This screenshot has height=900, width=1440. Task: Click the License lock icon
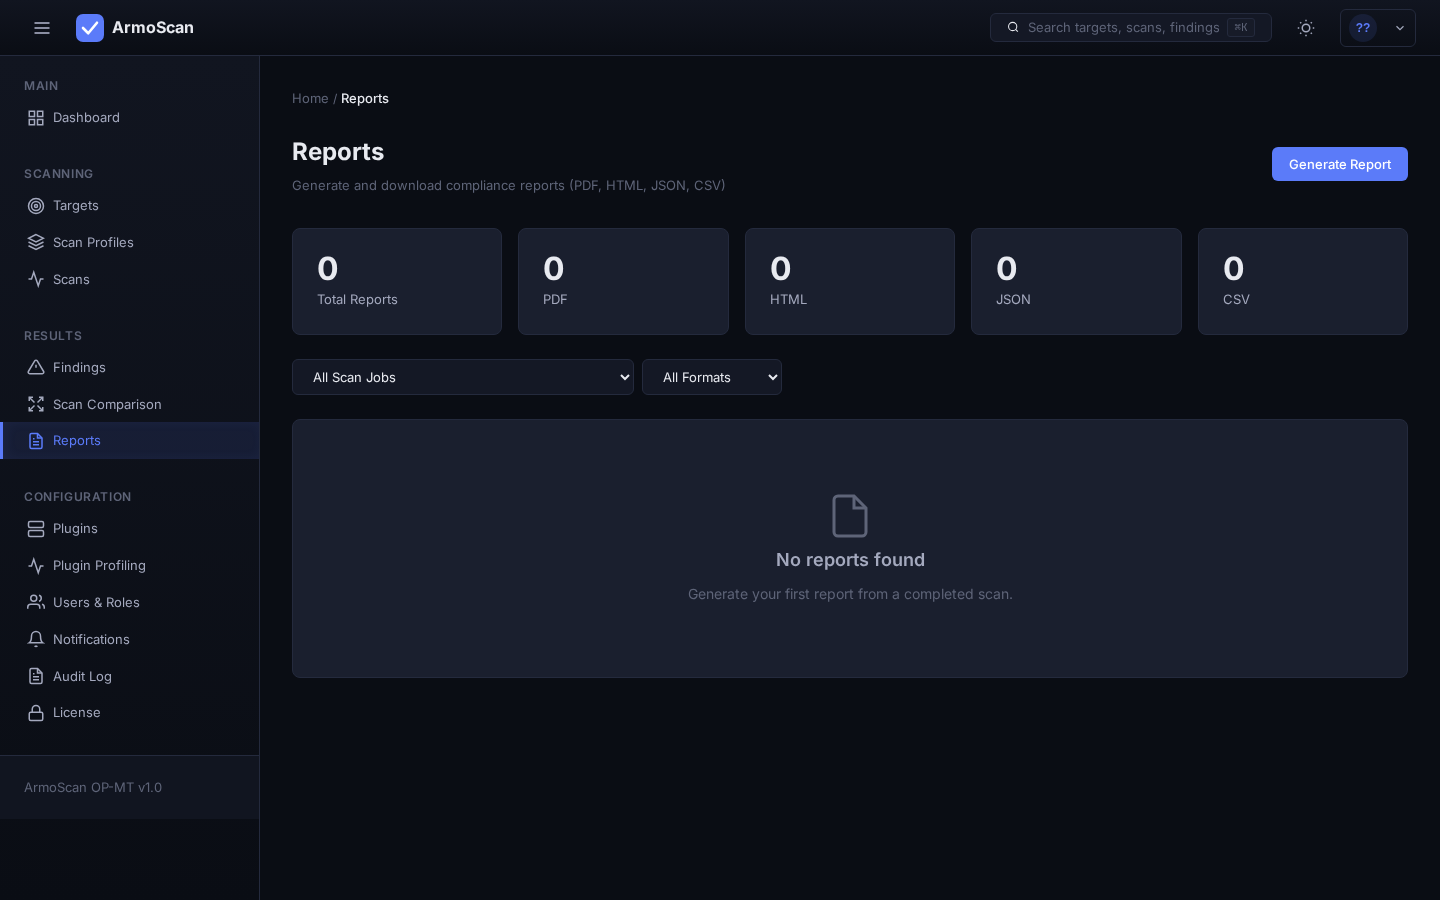tap(36, 713)
